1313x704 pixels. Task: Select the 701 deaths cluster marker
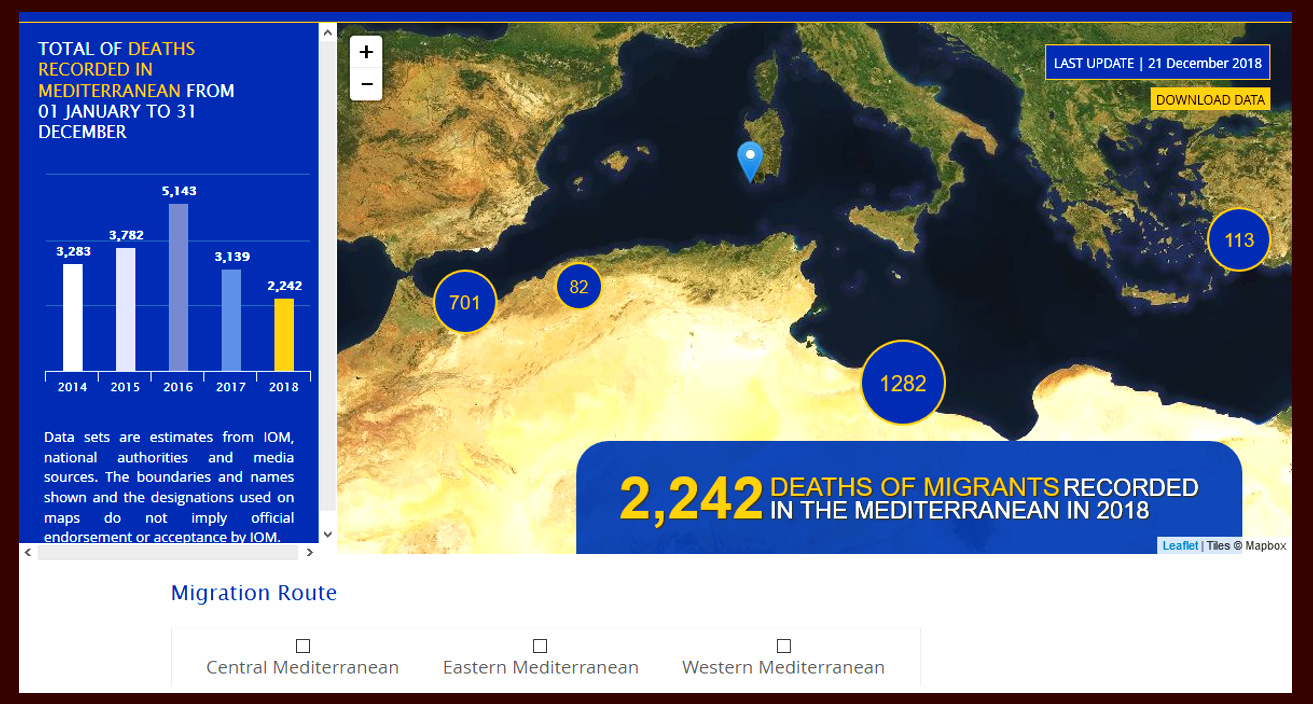[x=465, y=302]
